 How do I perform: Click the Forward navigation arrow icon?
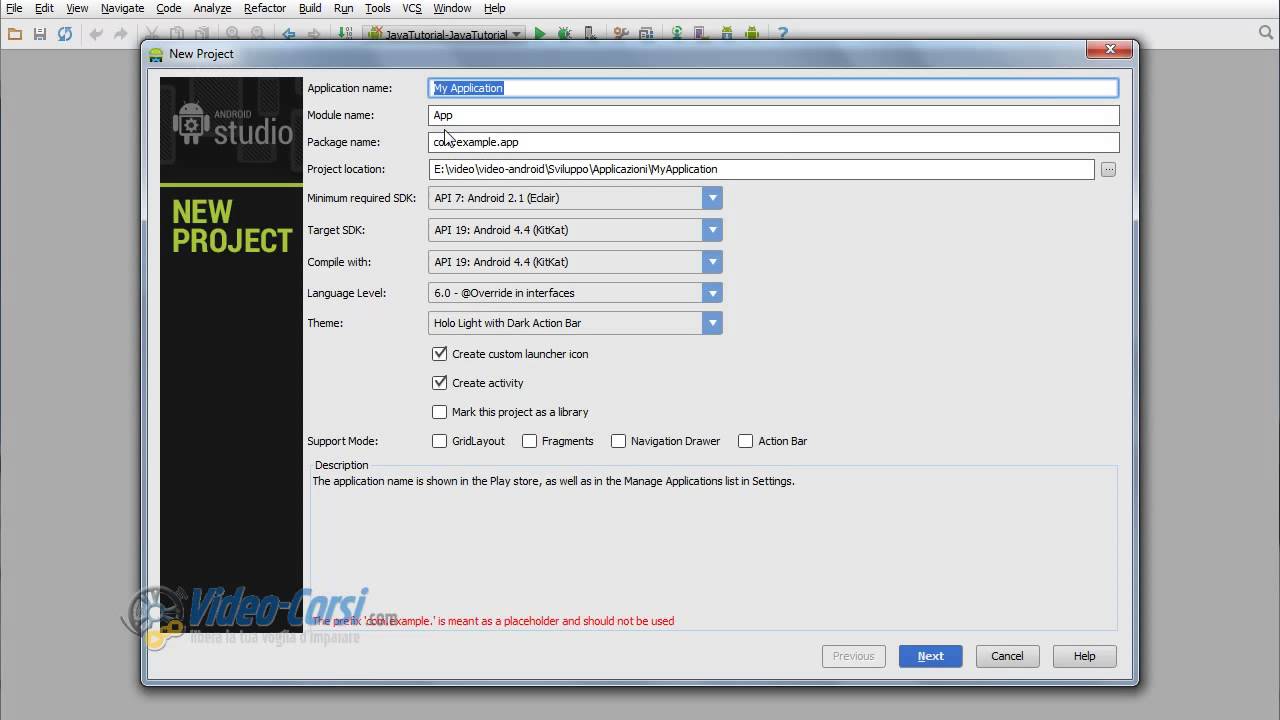(x=314, y=33)
